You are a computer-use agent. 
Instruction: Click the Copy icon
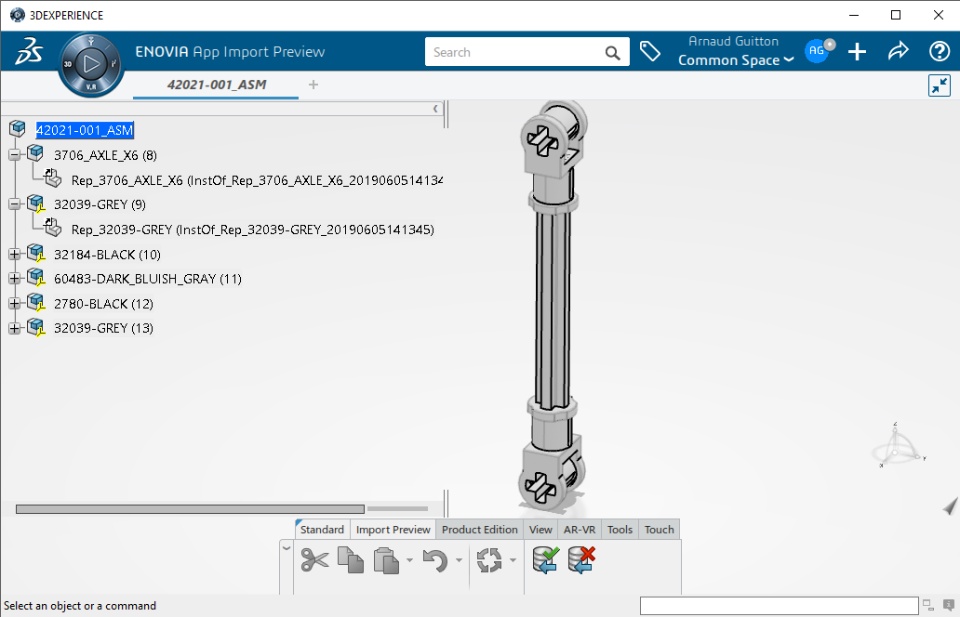tap(351, 560)
